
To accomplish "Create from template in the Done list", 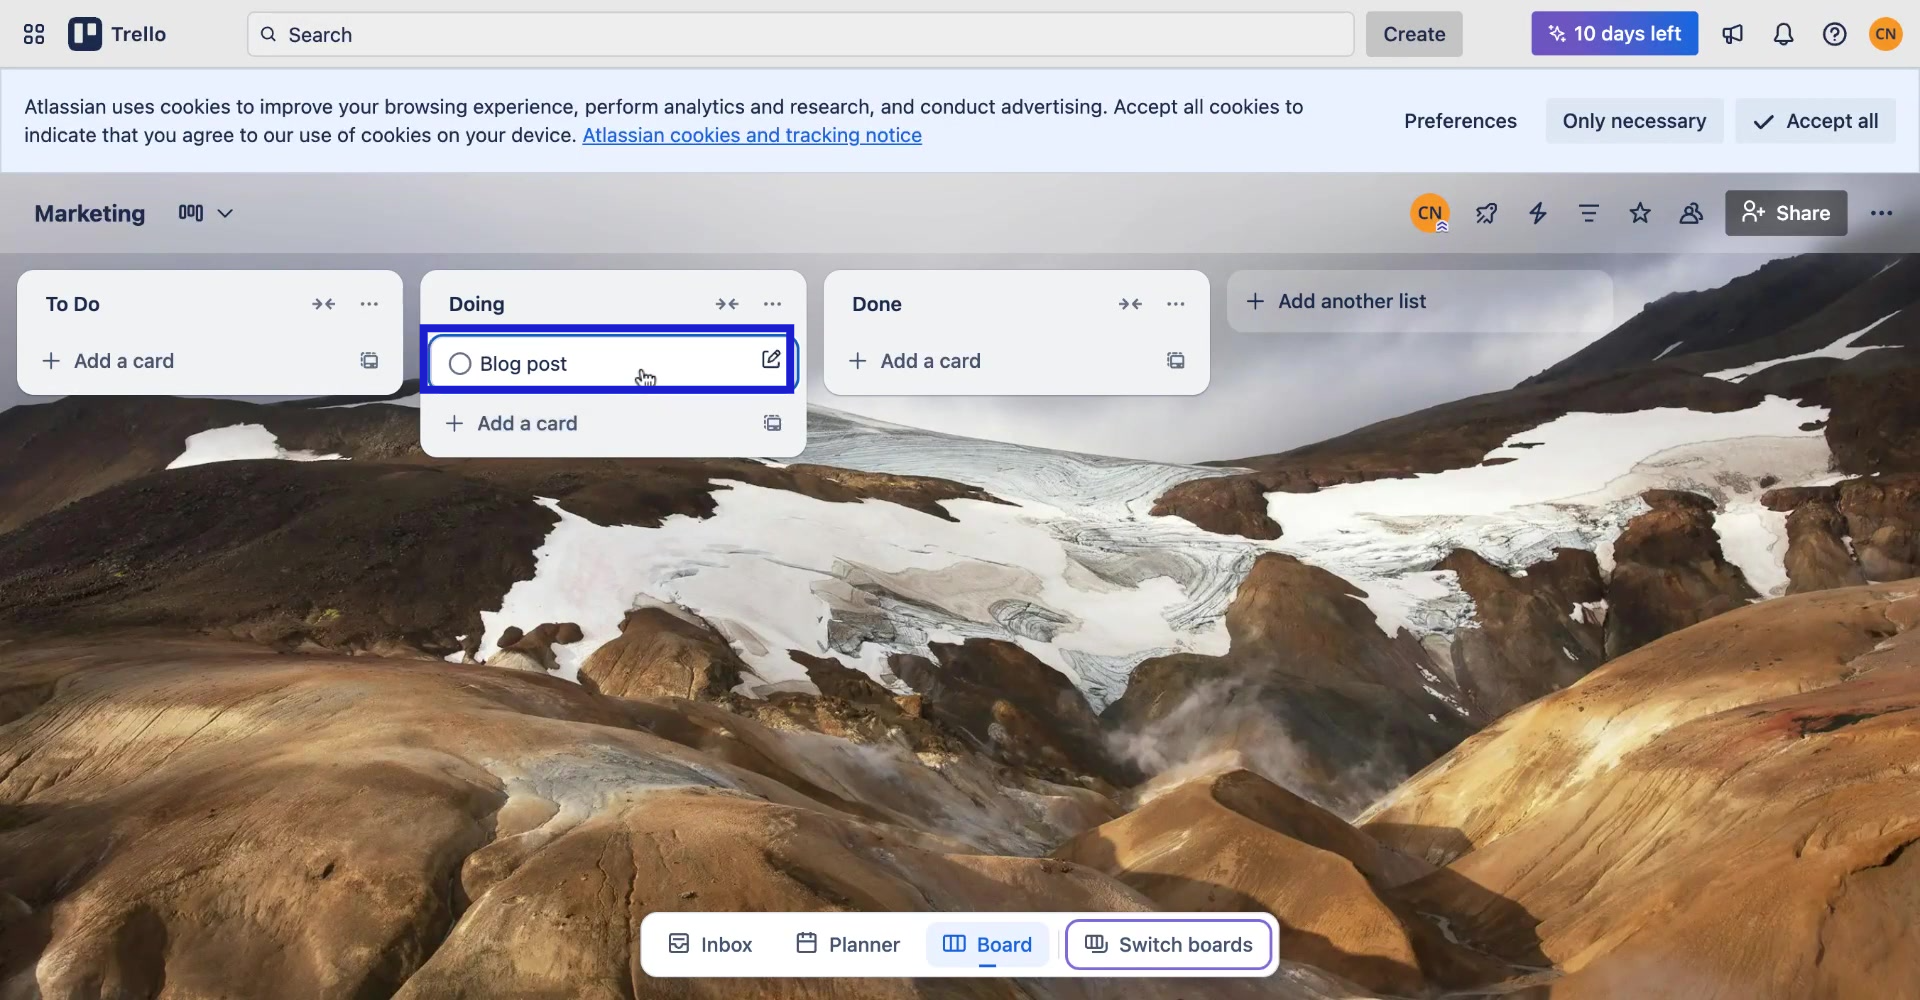I will [x=1176, y=361].
